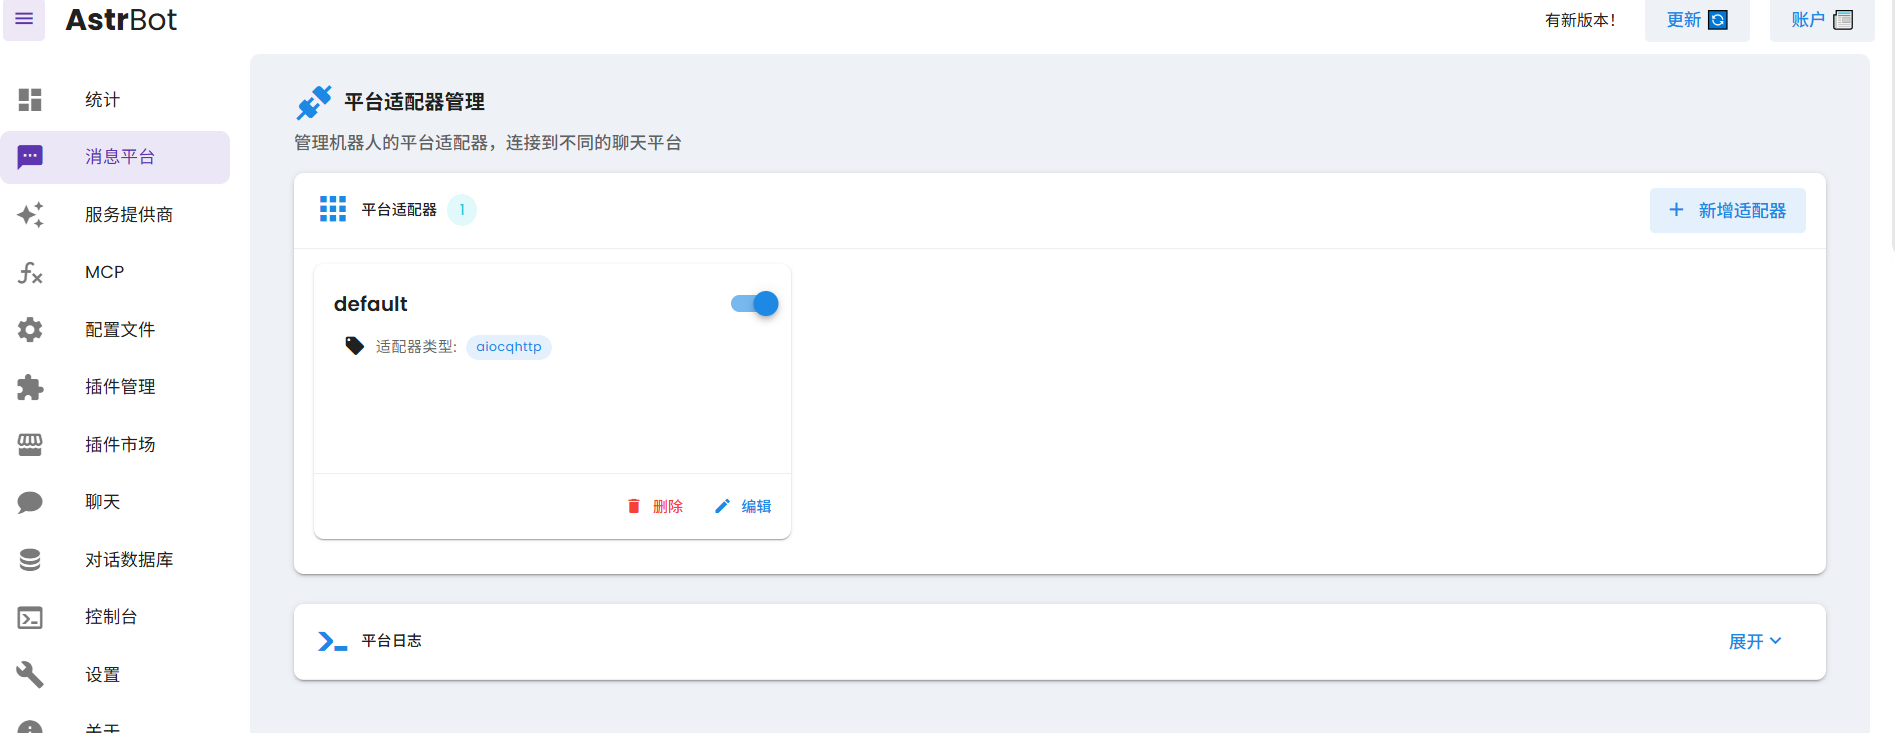This screenshot has height=733, width=1895.
Task: Edit the default adapter with 编辑
Action: click(x=743, y=507)
